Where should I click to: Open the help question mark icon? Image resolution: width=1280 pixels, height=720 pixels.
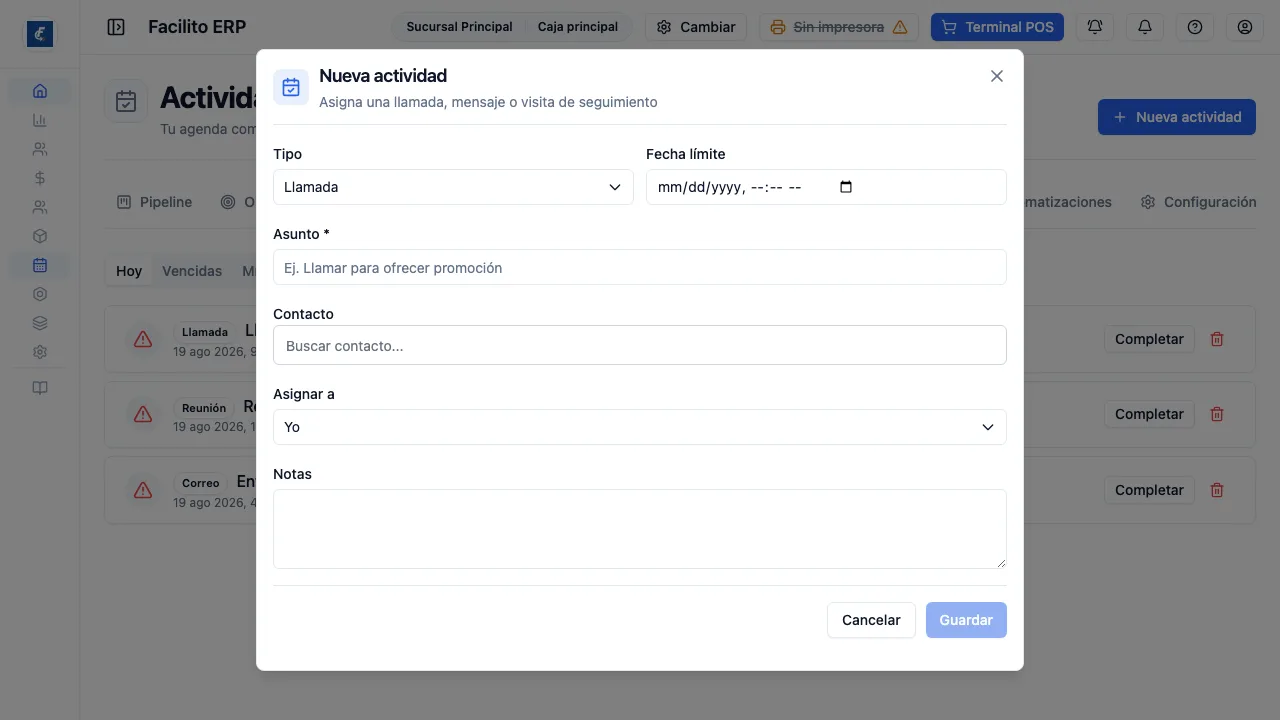[1195, 27]
